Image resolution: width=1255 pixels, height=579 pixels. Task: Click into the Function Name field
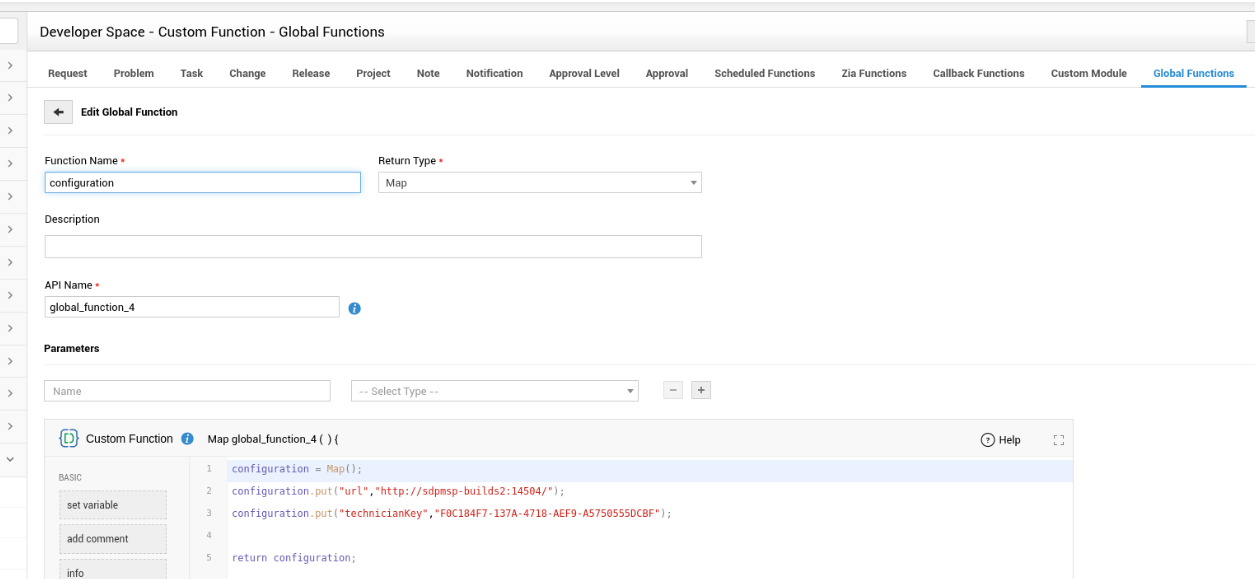[202, 183]
